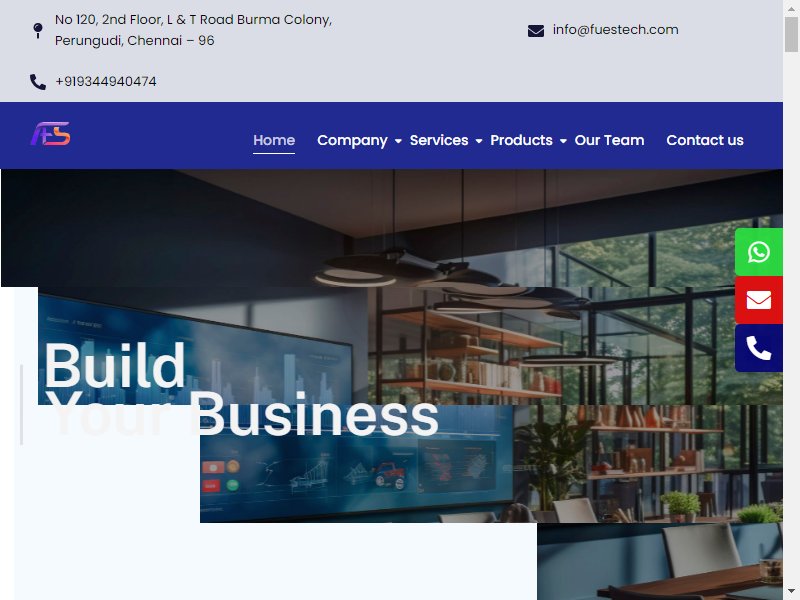Click the info@fuestech.com email link
The height and width of the screenshot is (600, 800).
pos(615,30)
